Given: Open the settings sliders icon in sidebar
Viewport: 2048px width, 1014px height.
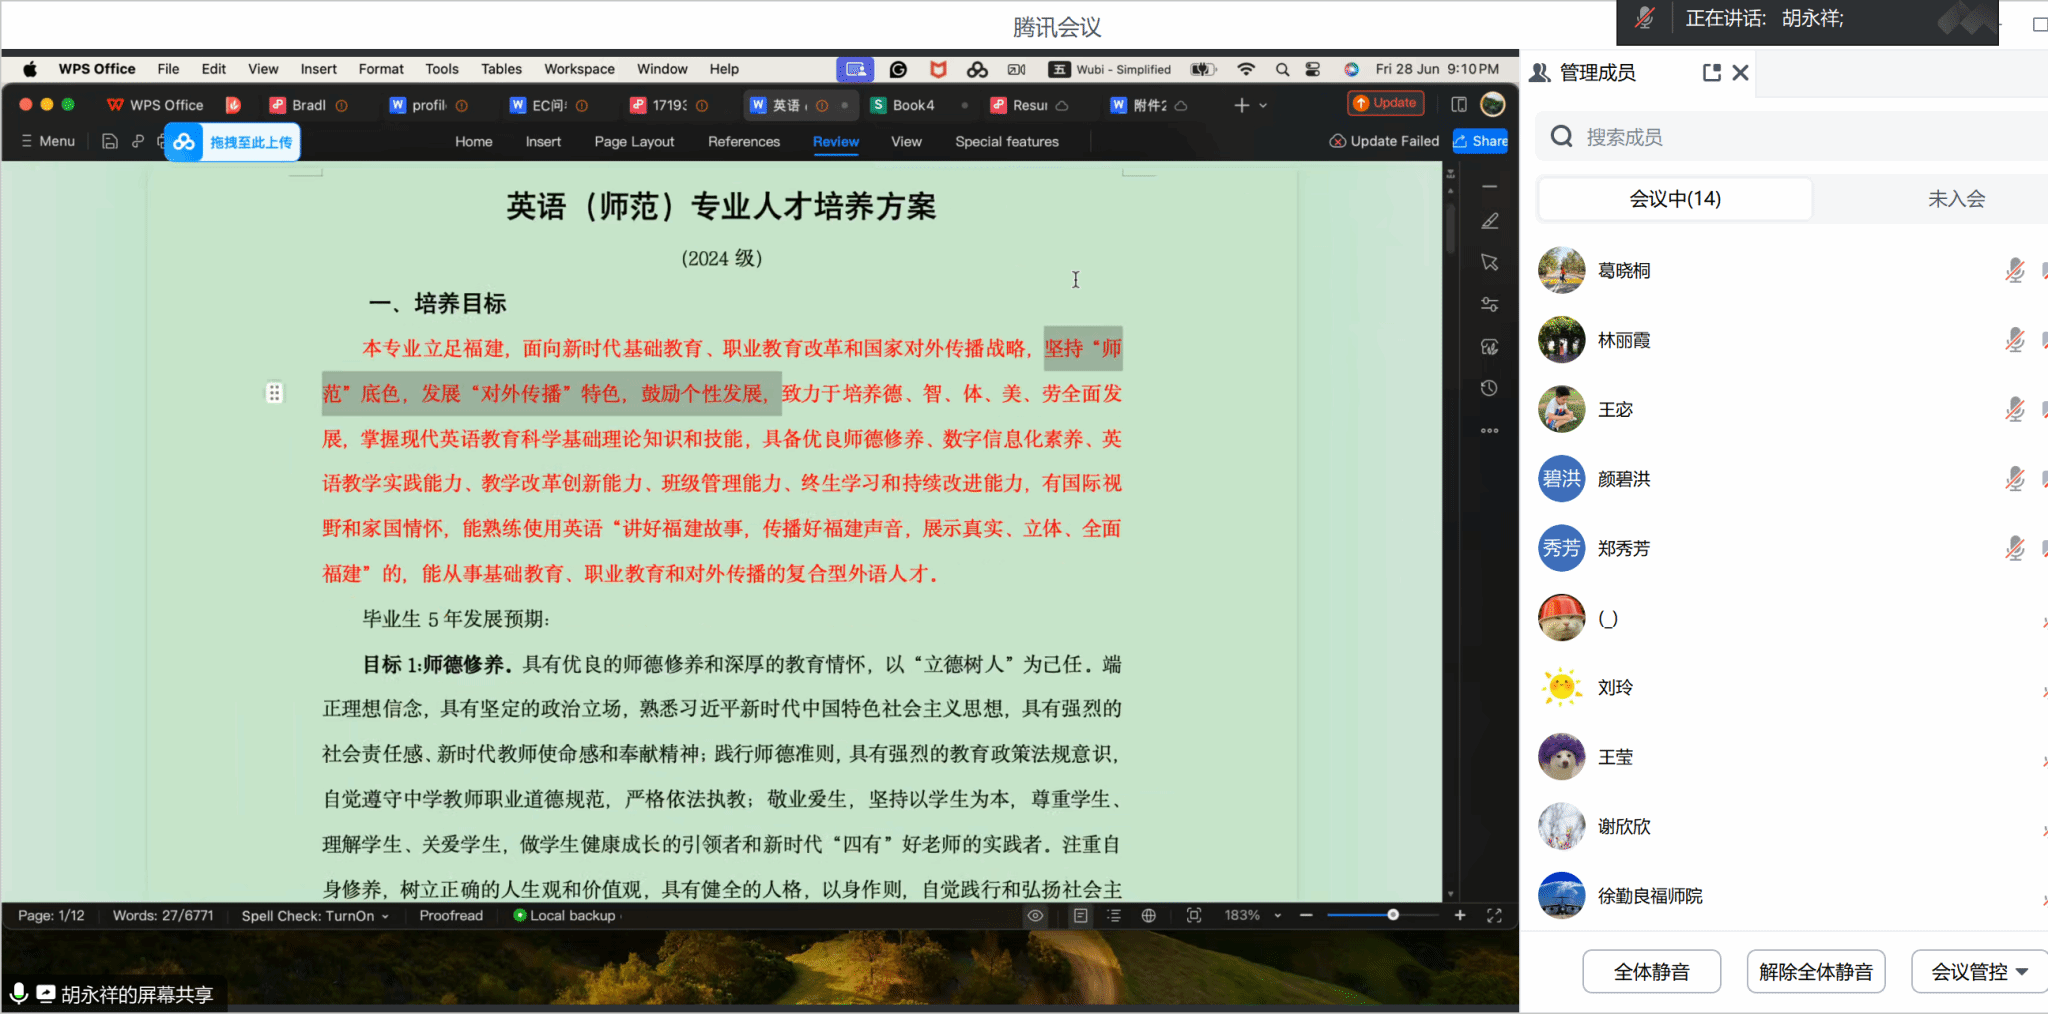Looking at the screenshot, I should tap(1490, 305).
